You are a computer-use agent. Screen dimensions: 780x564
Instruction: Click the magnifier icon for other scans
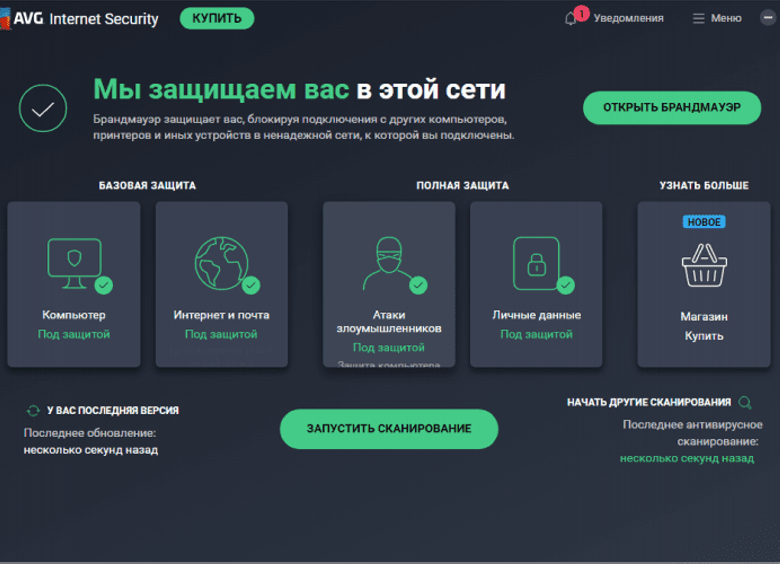pos(745,402)
